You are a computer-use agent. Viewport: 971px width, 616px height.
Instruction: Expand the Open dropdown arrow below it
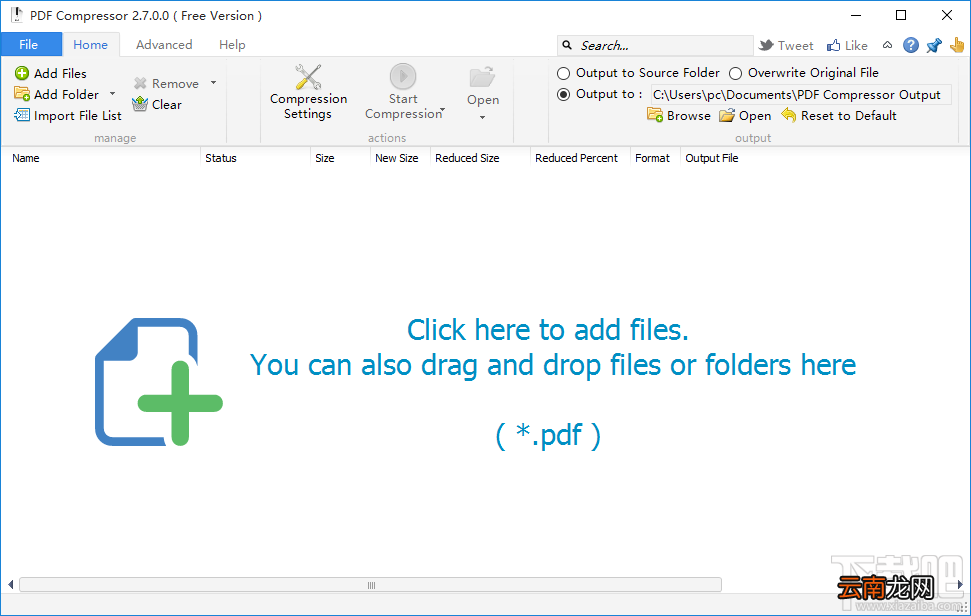tap(482, 118)
